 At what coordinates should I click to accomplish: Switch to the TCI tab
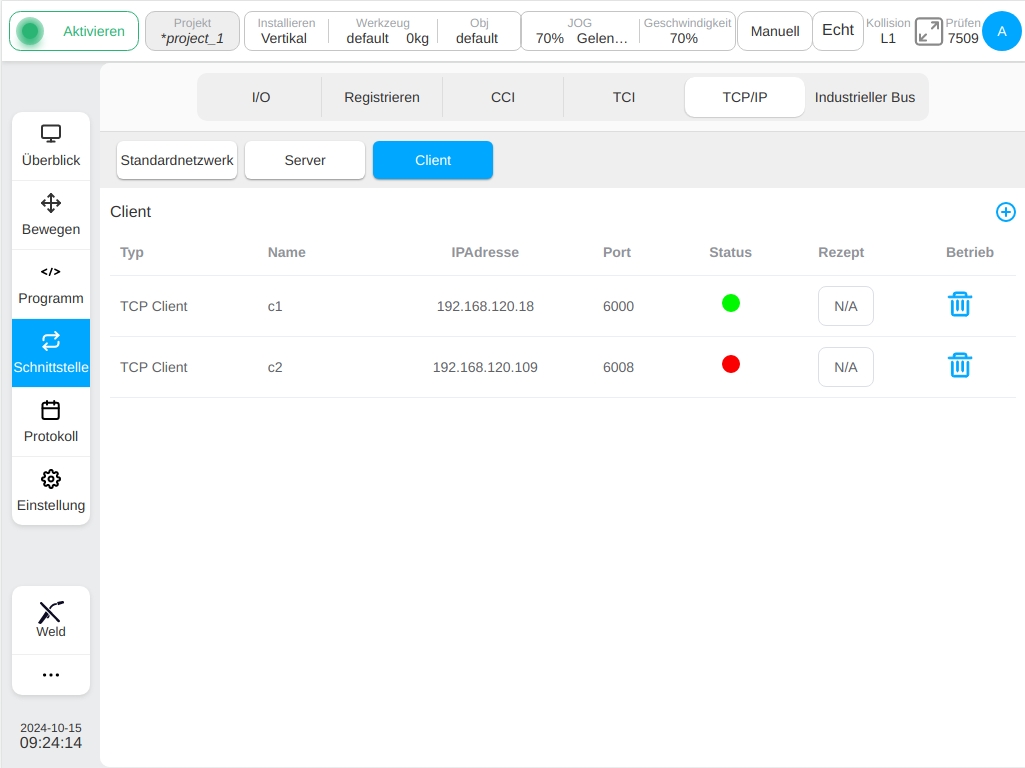pos(624,97)
